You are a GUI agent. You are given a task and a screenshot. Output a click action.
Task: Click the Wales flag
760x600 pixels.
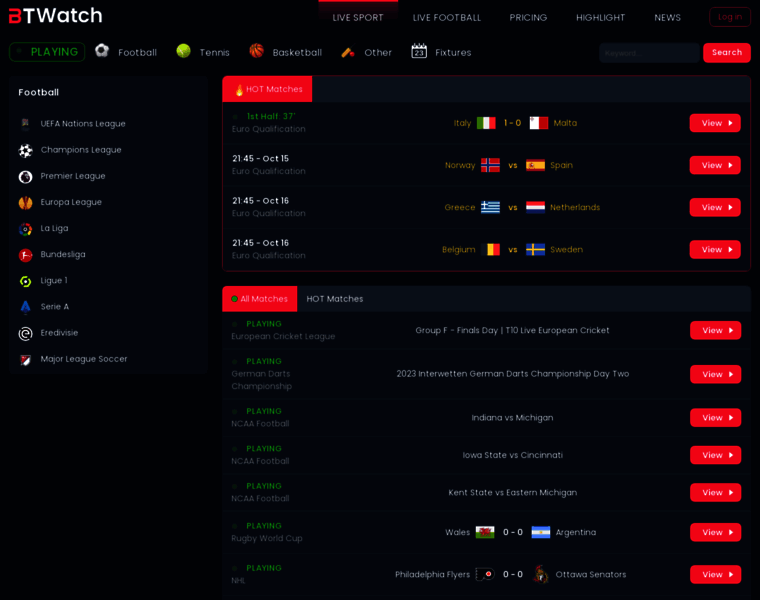coord(485,532)
